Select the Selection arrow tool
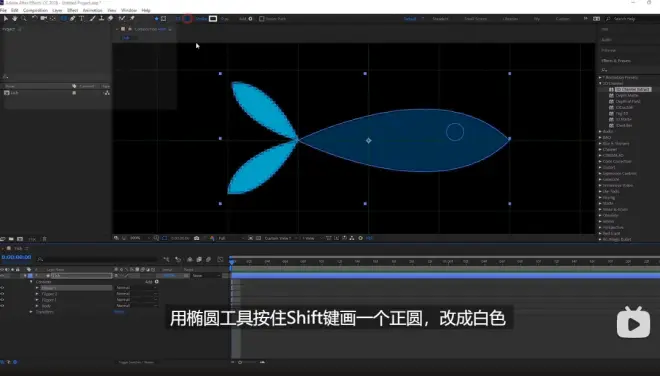Image resolution: width=660 pixels, height=376 pixels. (5, 19)
